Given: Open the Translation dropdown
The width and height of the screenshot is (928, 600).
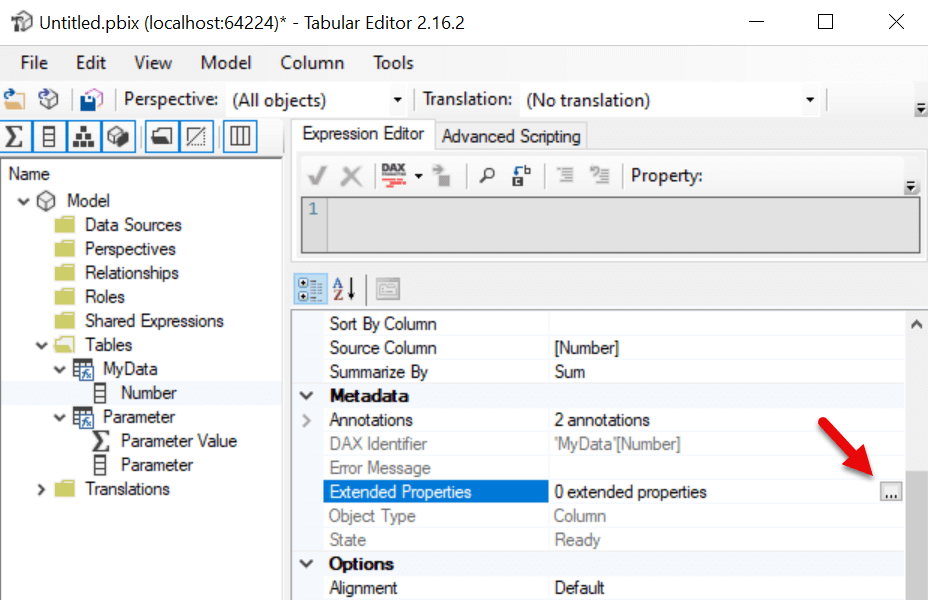Looking at the screenshot, I should coord(810,100).
